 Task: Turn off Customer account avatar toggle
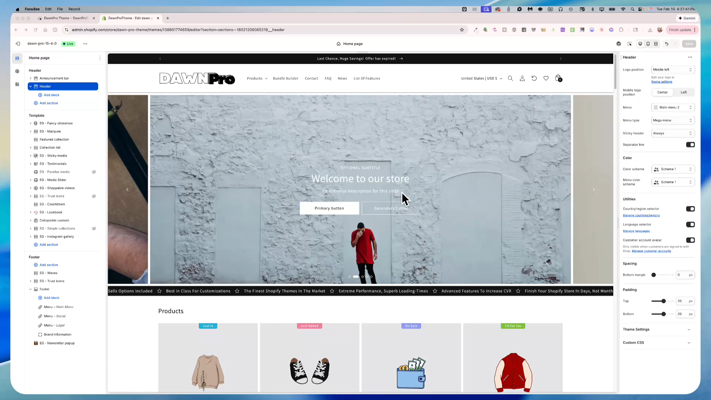(x=690, y=240)
